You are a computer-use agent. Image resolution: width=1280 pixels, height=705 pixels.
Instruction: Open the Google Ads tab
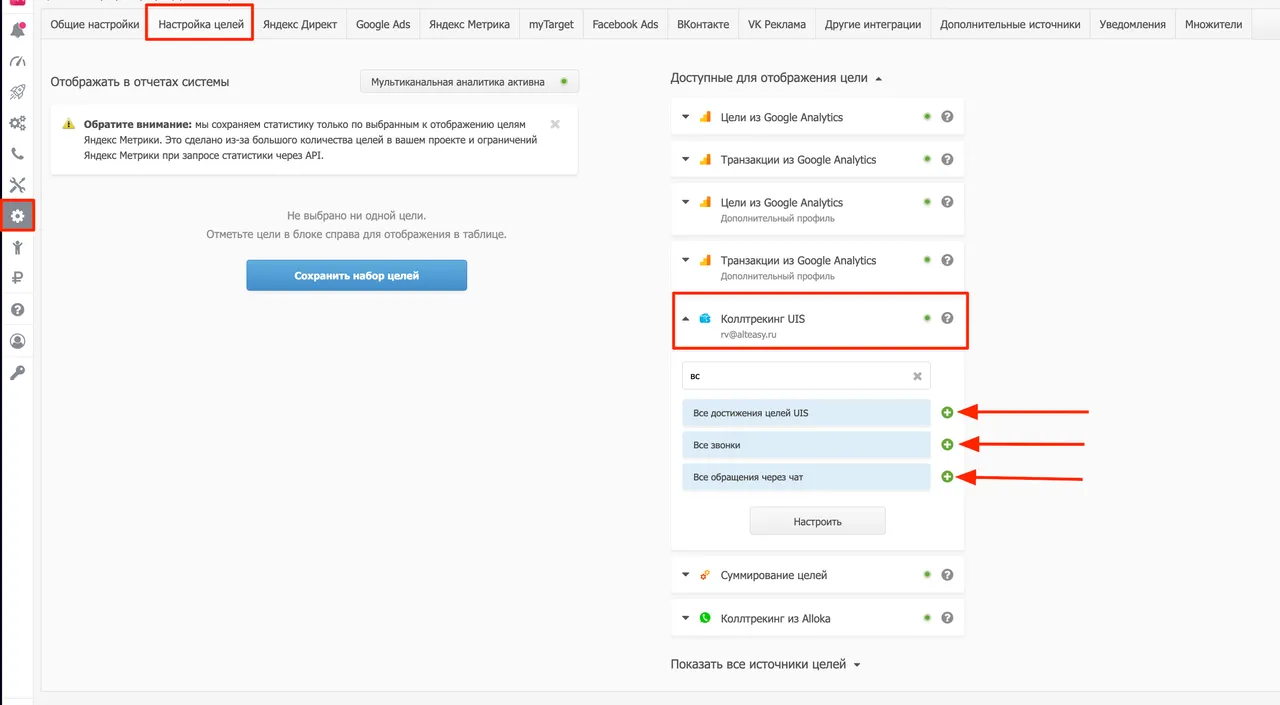tap(383, 24)
